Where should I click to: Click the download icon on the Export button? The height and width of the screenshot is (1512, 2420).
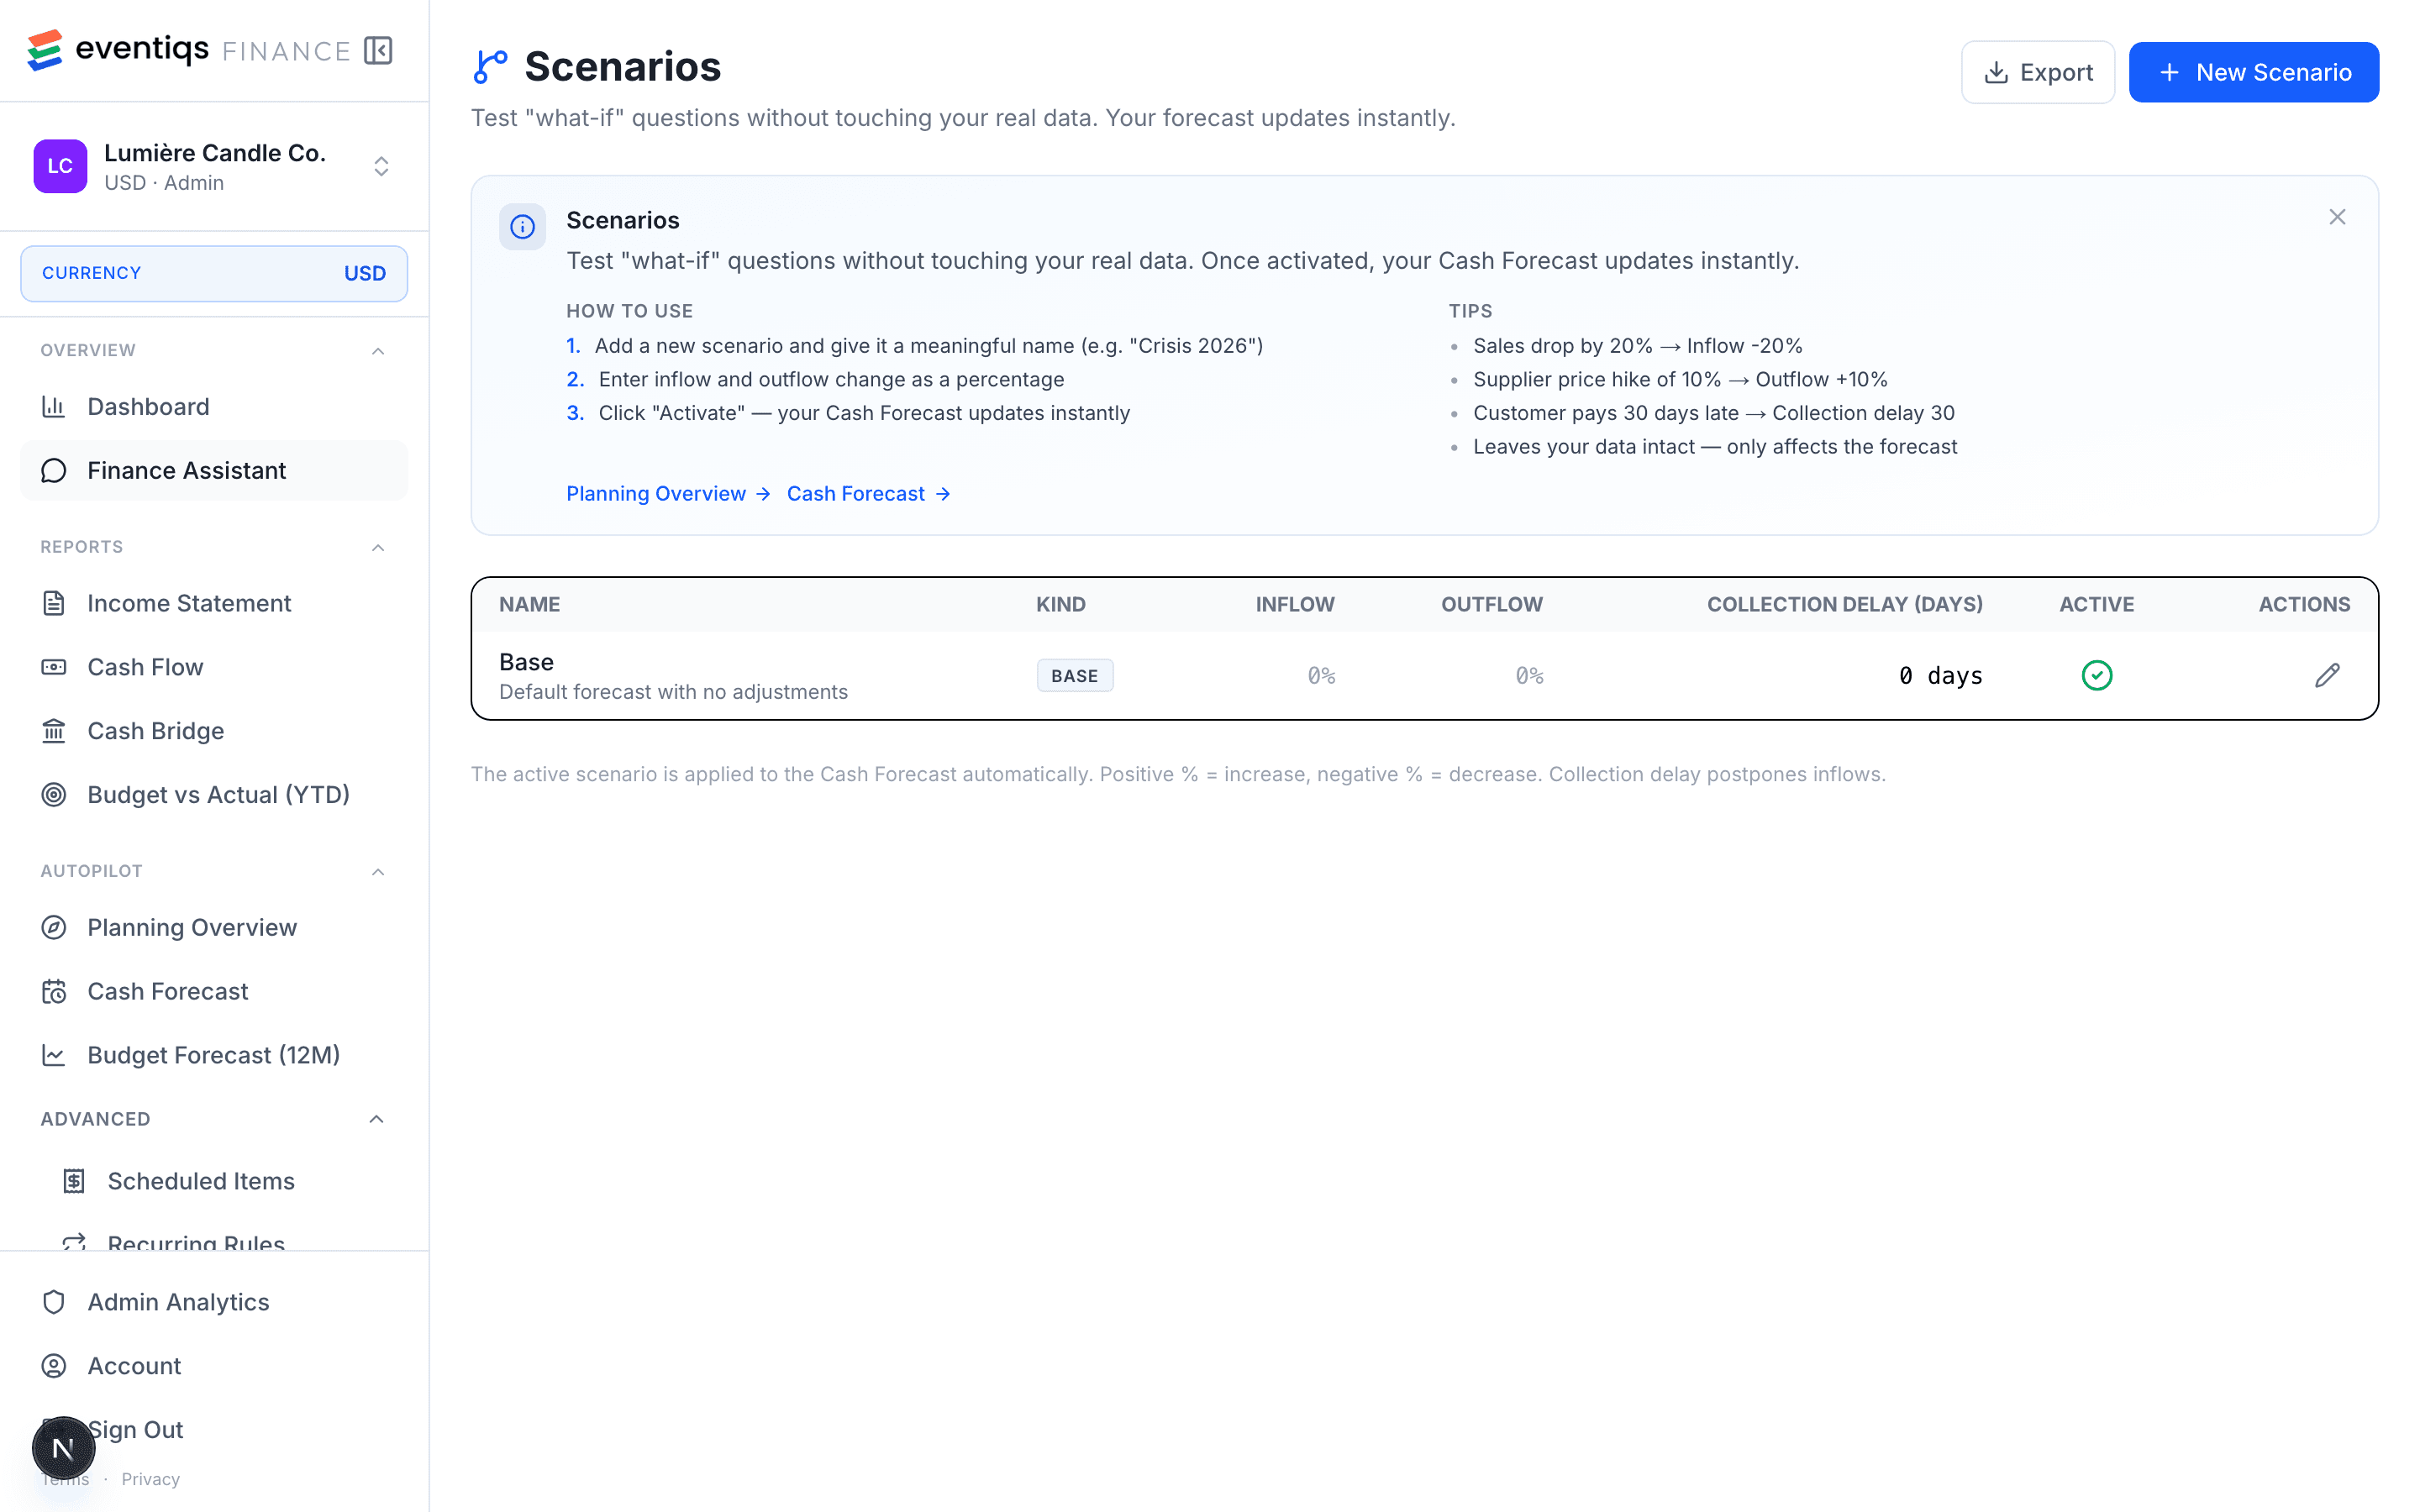pyautogui.click(x=1997, y=71)
